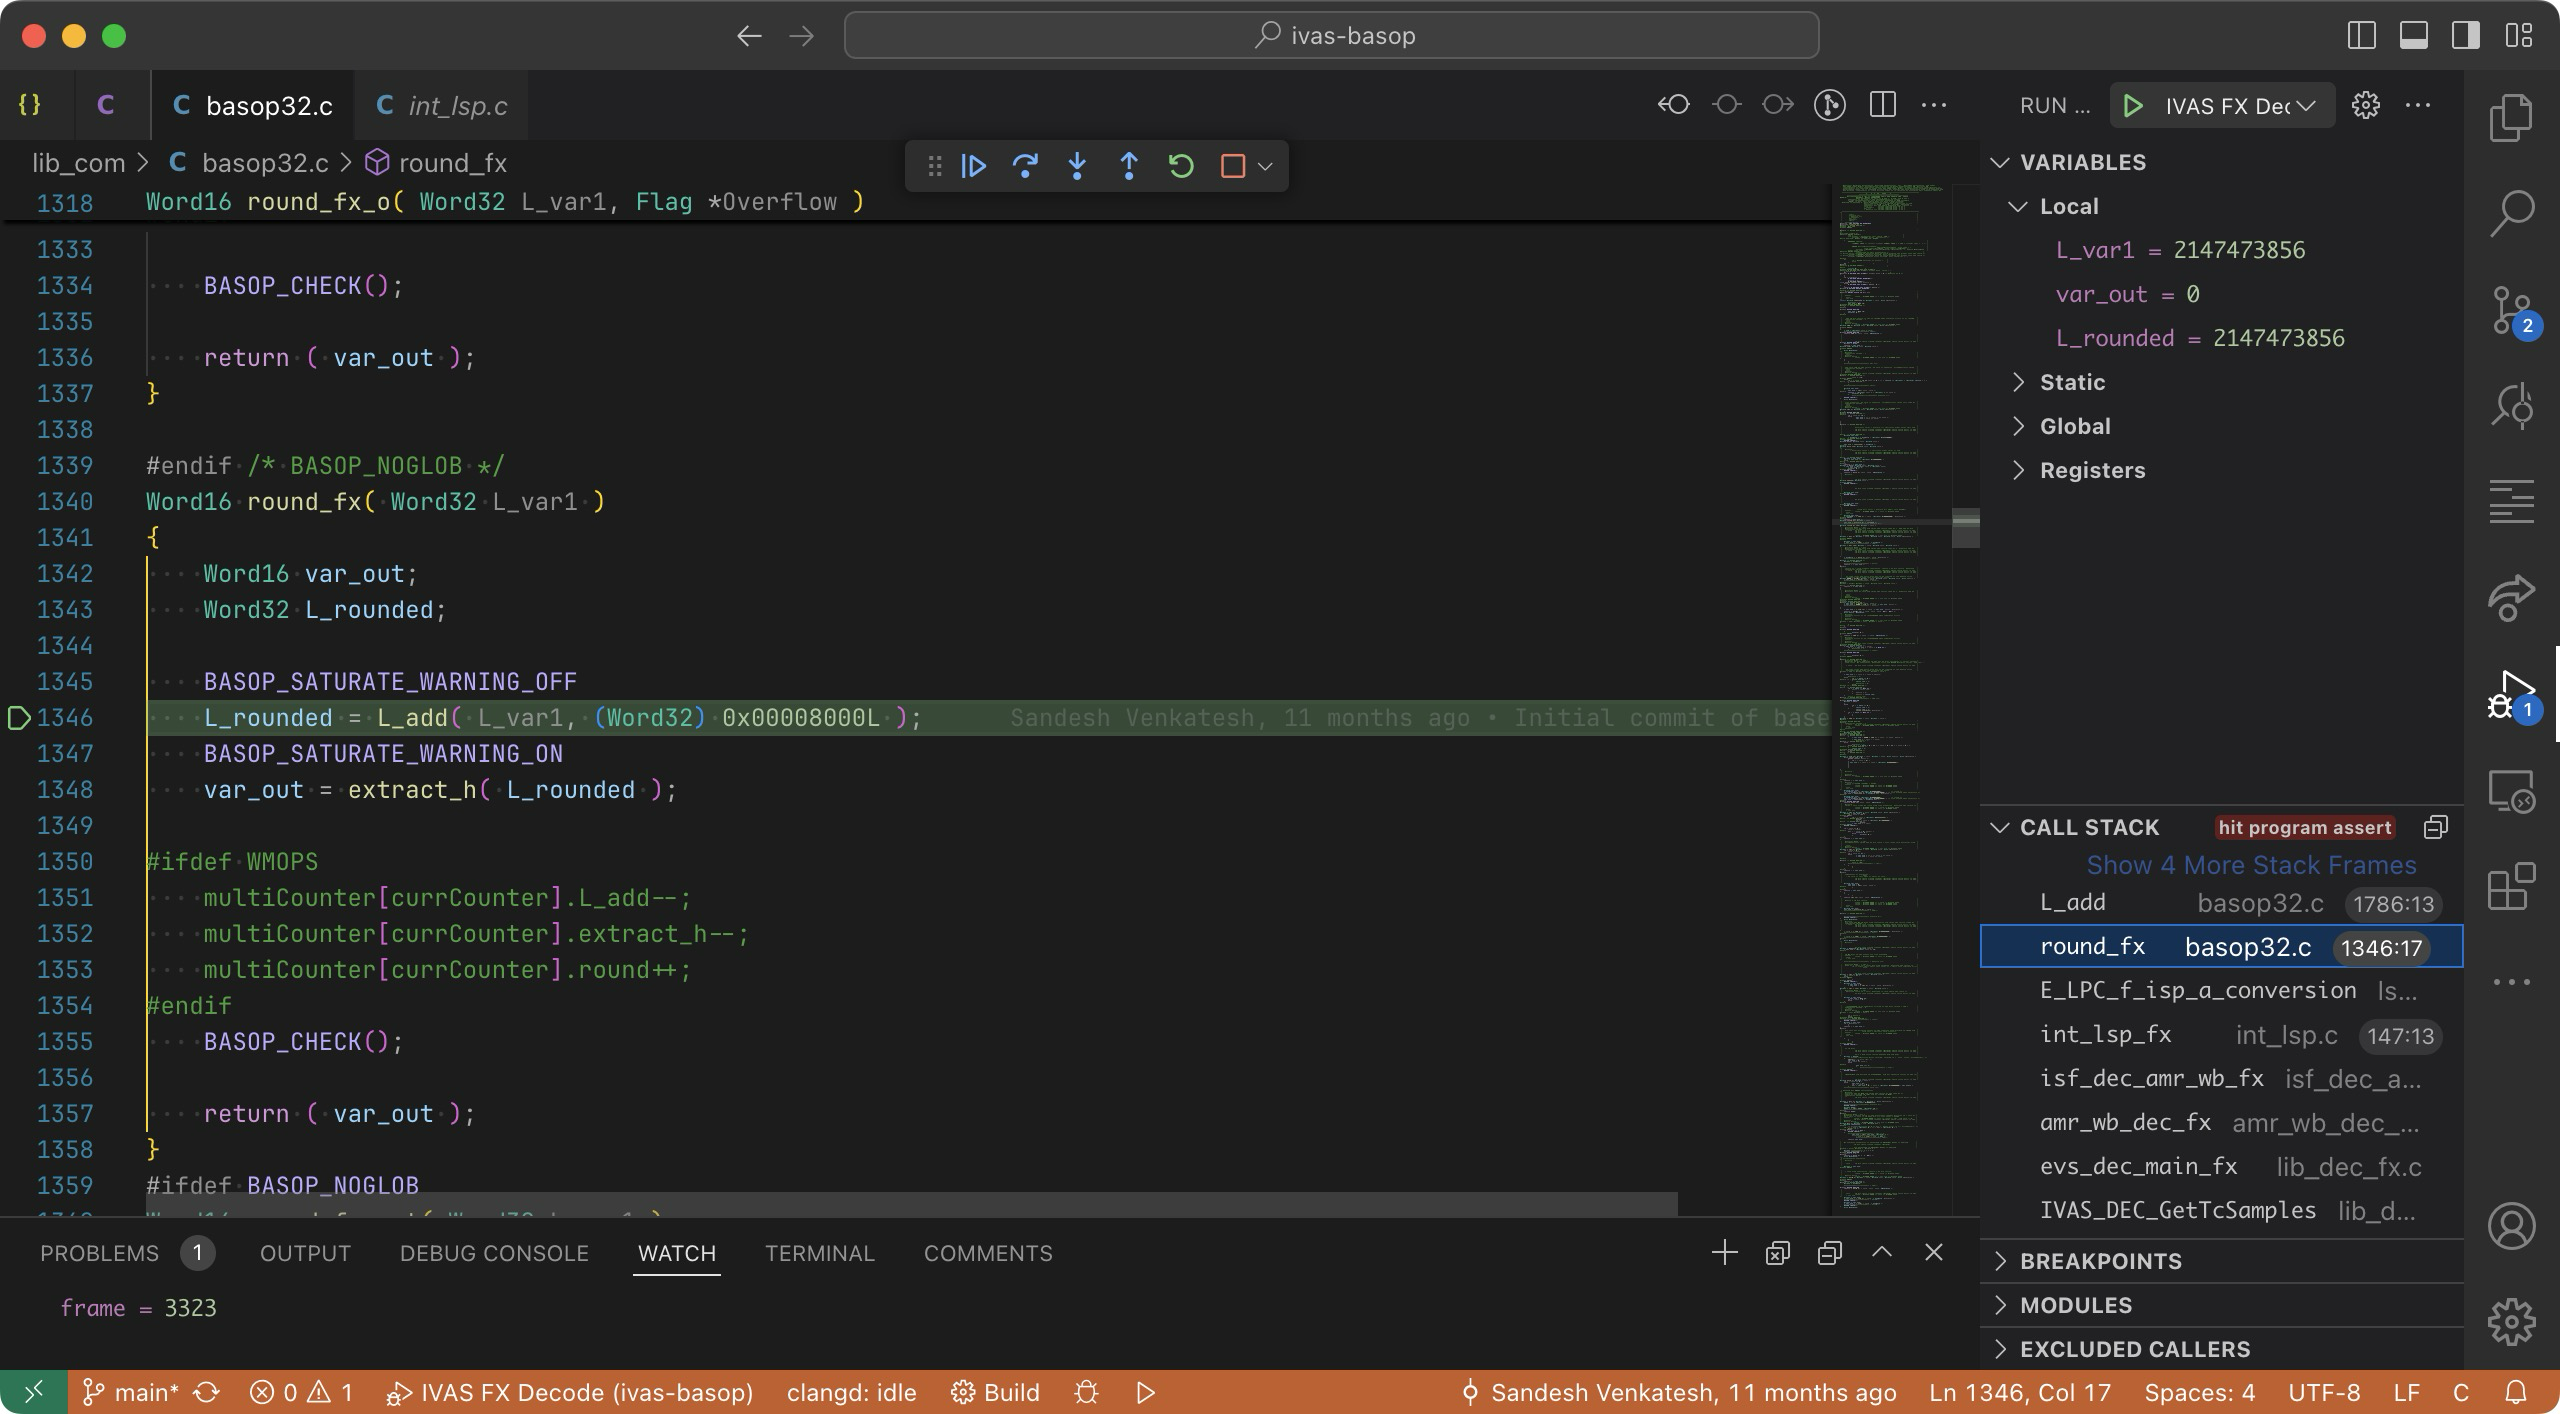Stop debugging with the red square

pos(1232,165)
